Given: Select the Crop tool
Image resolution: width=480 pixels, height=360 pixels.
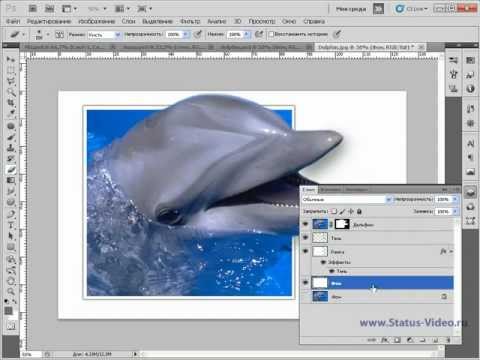Looking at the screenshot, I should [11, 103].
